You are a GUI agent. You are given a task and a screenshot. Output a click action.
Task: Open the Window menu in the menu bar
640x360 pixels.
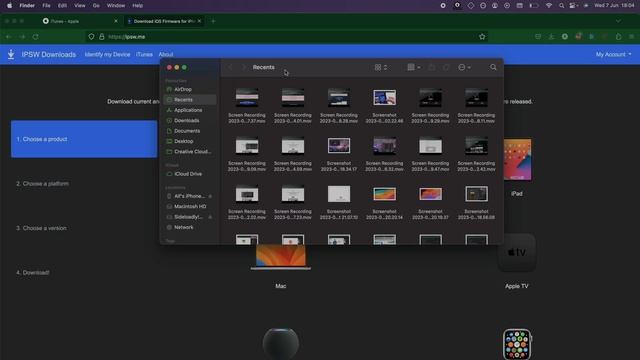(x=116, y=6)
